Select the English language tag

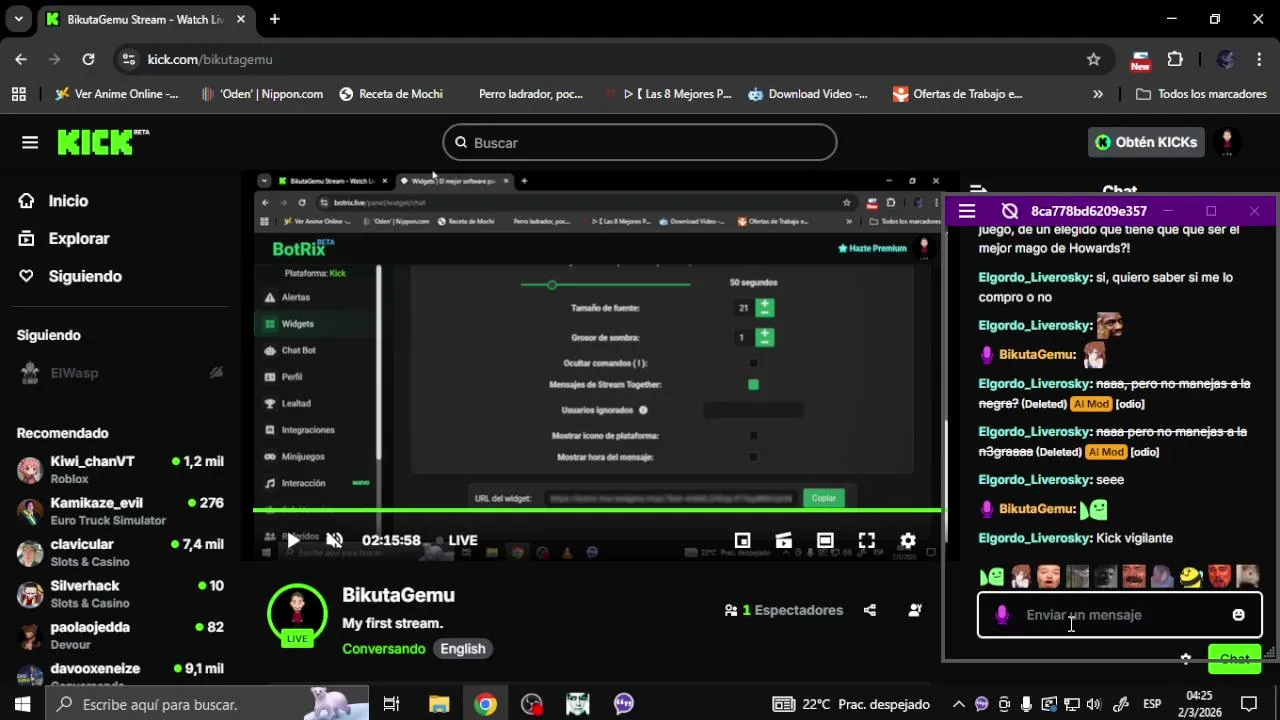click(463, 649)
